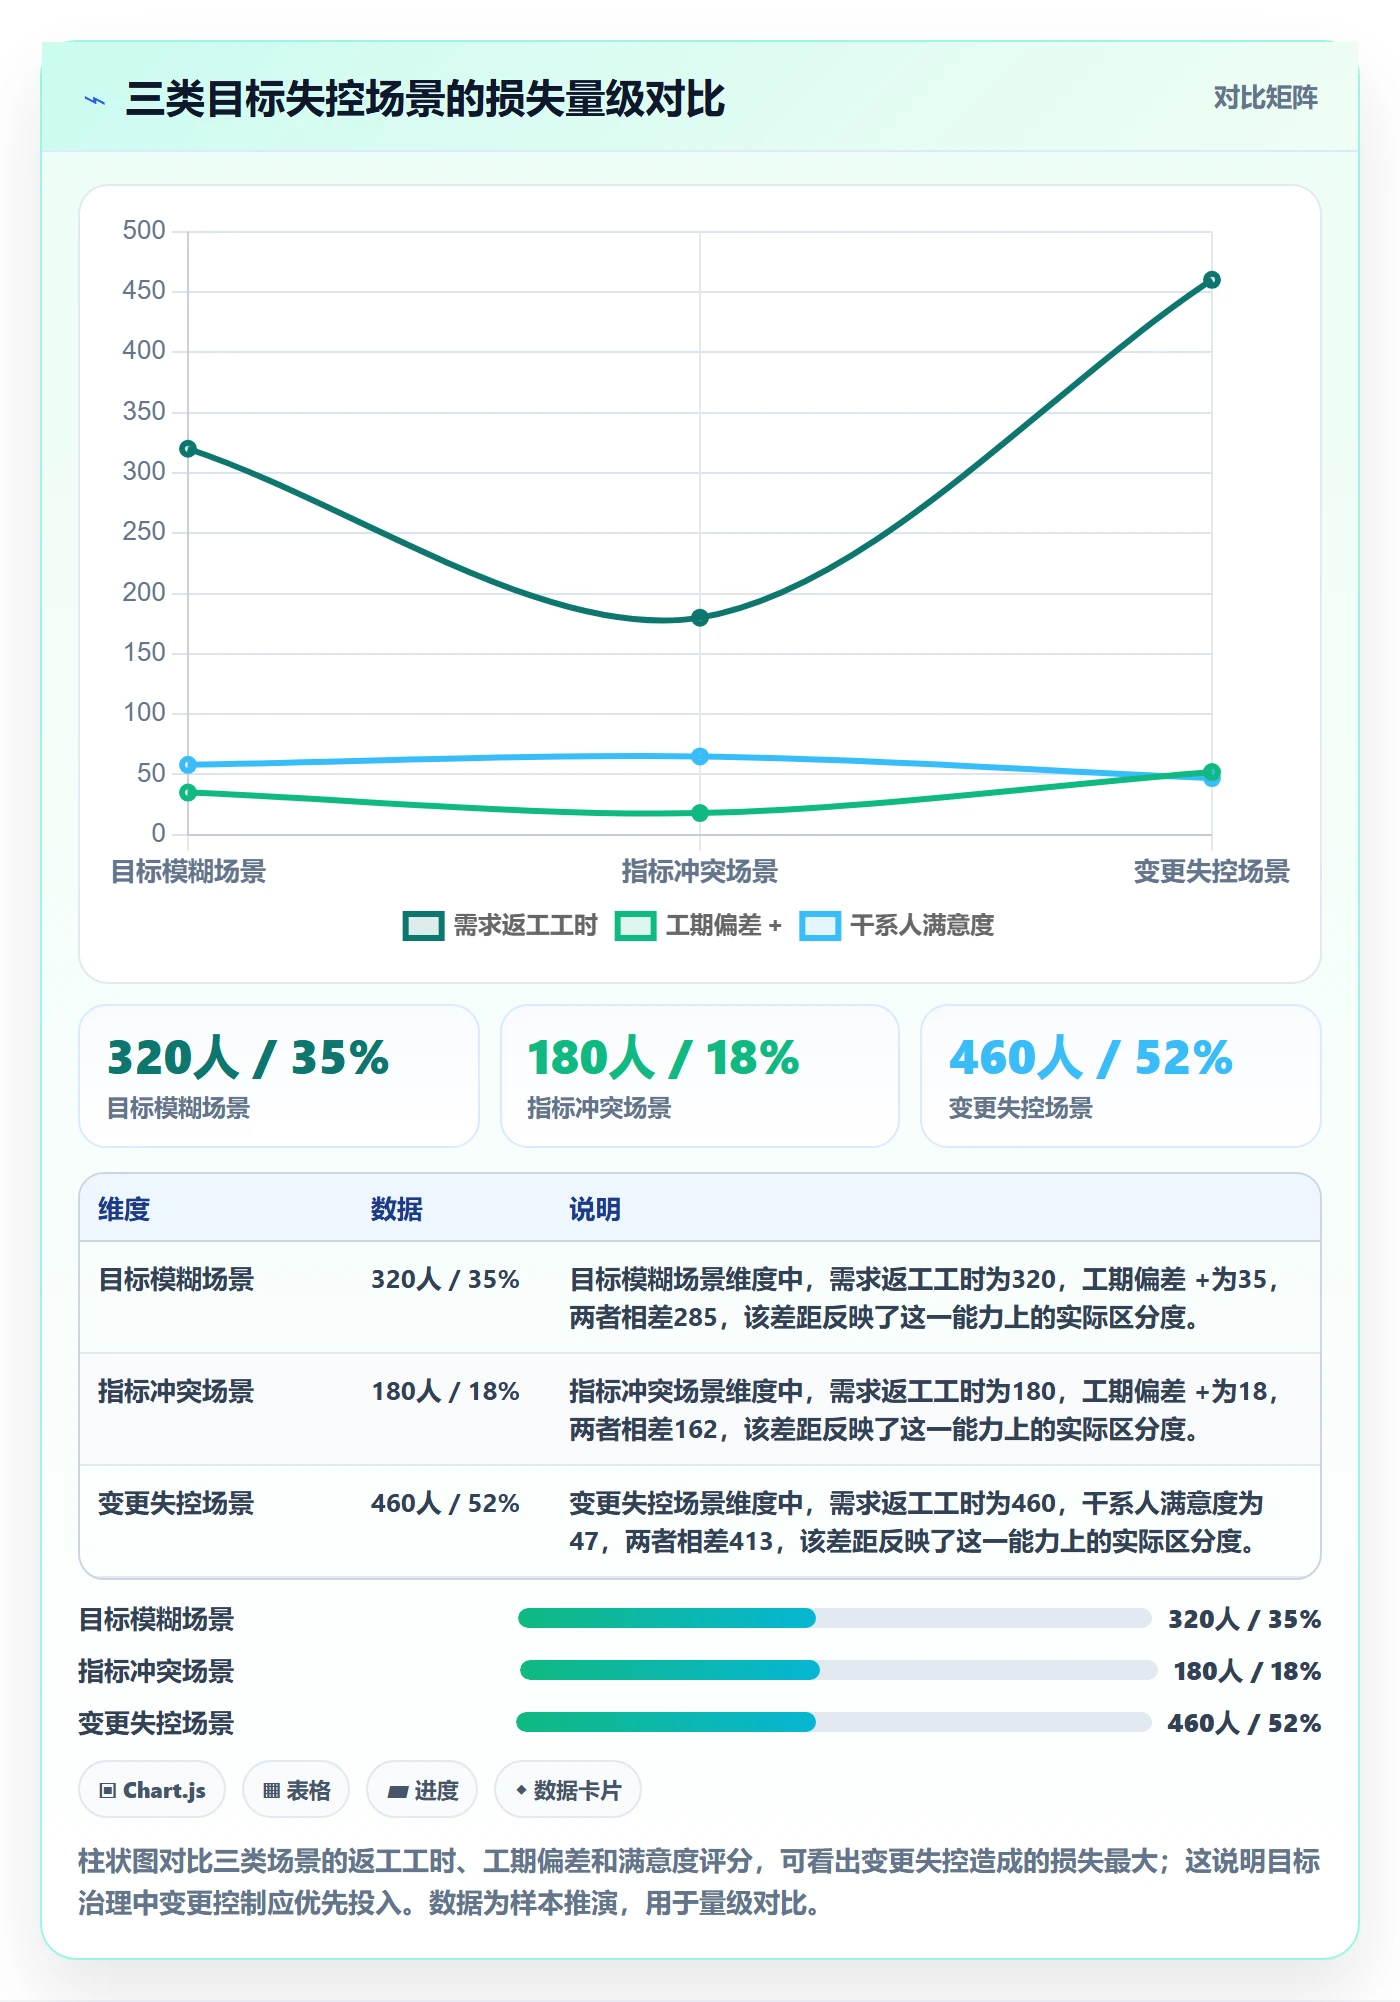1400x2002 pixels.
Task: Click table cell 320人 / 35%
Action: pos(445,1279)
